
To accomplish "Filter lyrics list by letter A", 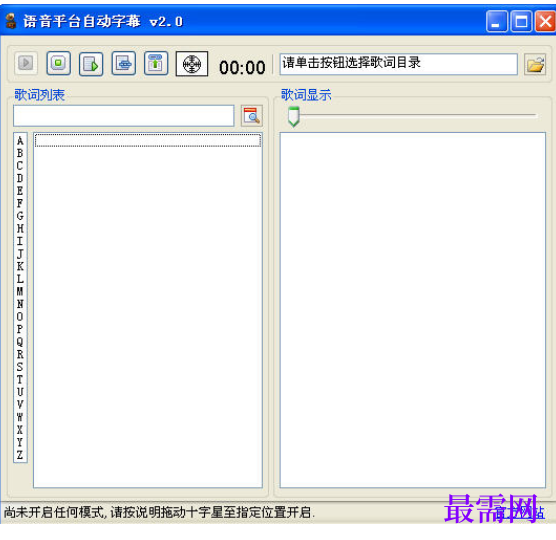I will 20,141.
